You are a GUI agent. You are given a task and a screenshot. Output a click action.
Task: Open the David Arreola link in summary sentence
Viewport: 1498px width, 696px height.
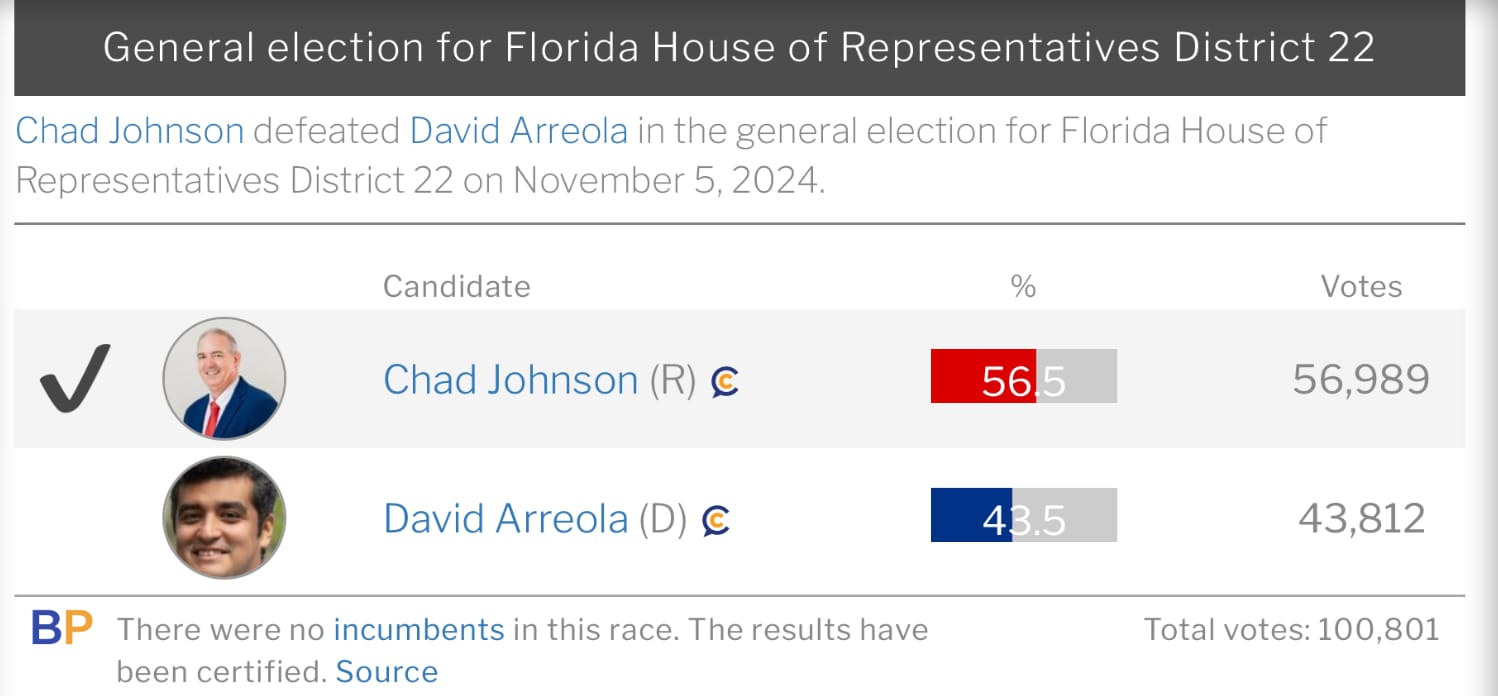click(x=519, y=131)
